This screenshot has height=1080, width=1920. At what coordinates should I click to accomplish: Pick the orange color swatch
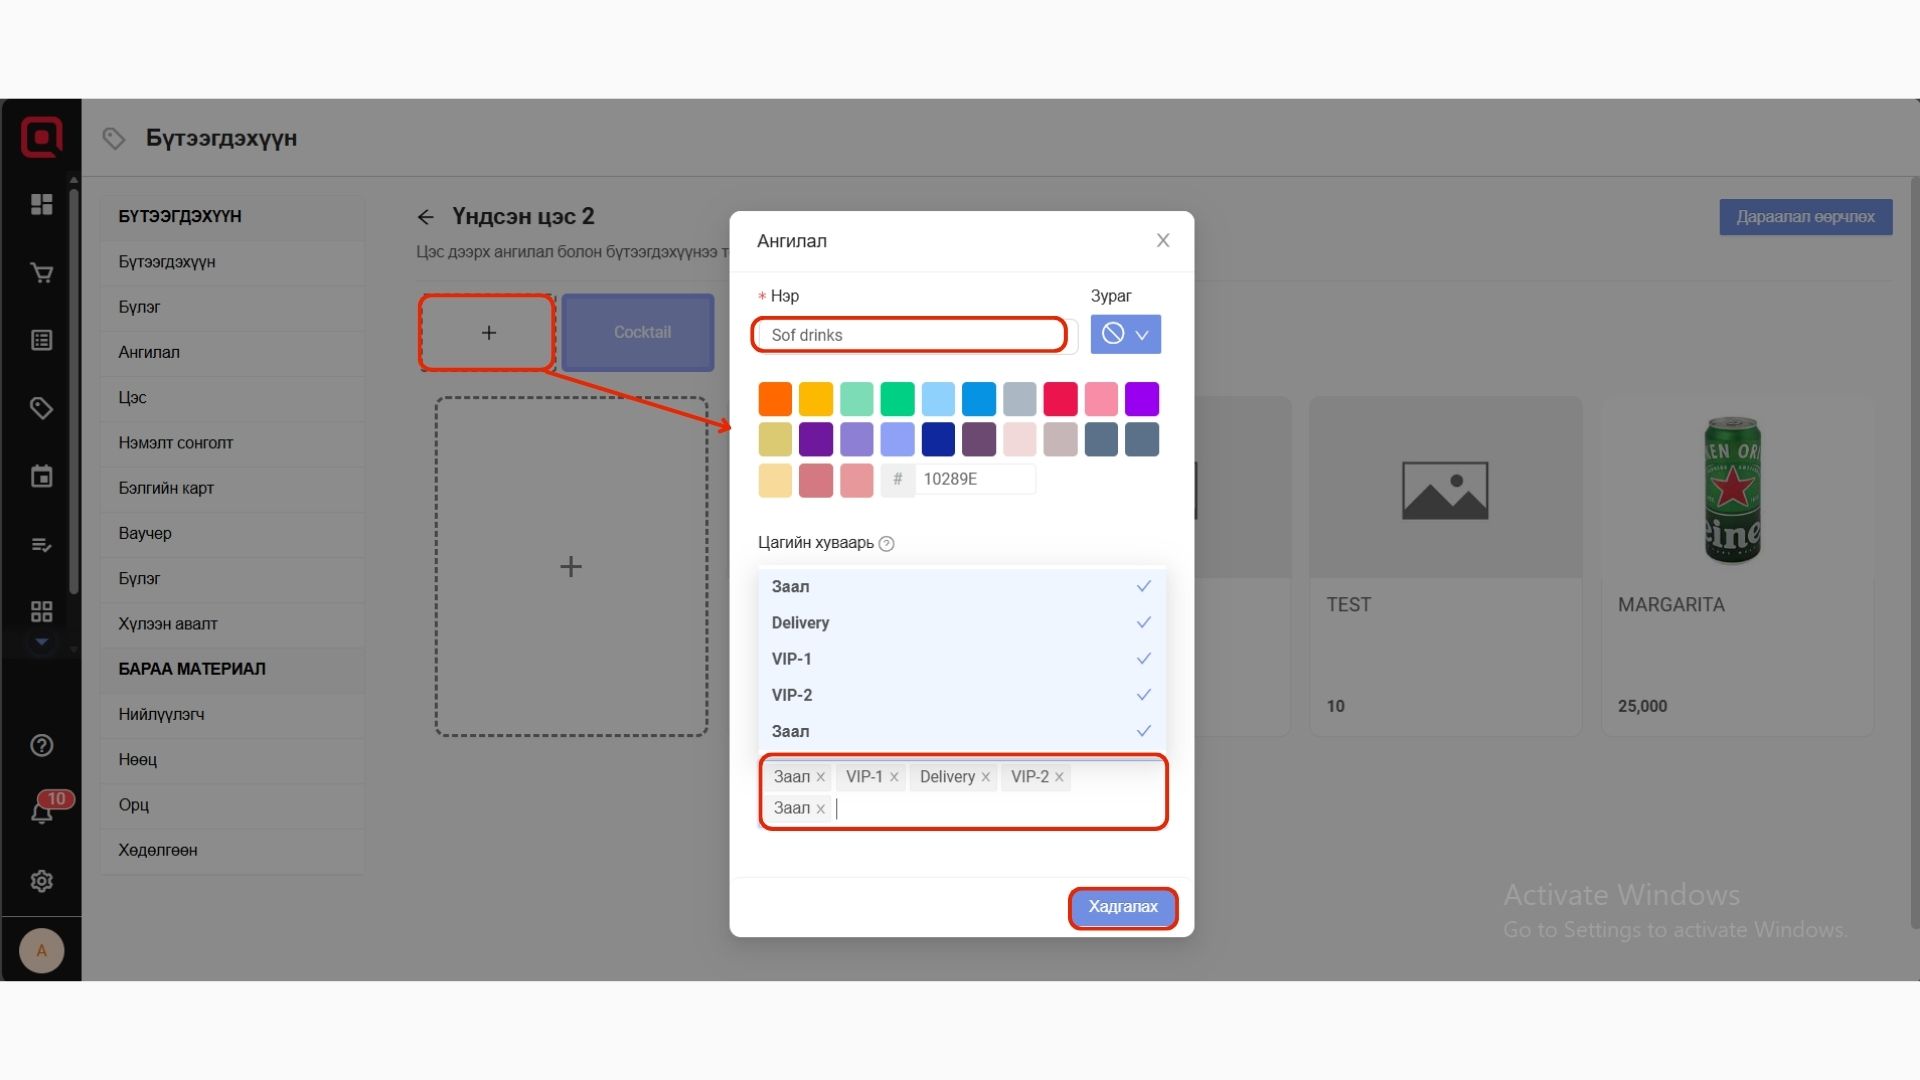point(775,399)
